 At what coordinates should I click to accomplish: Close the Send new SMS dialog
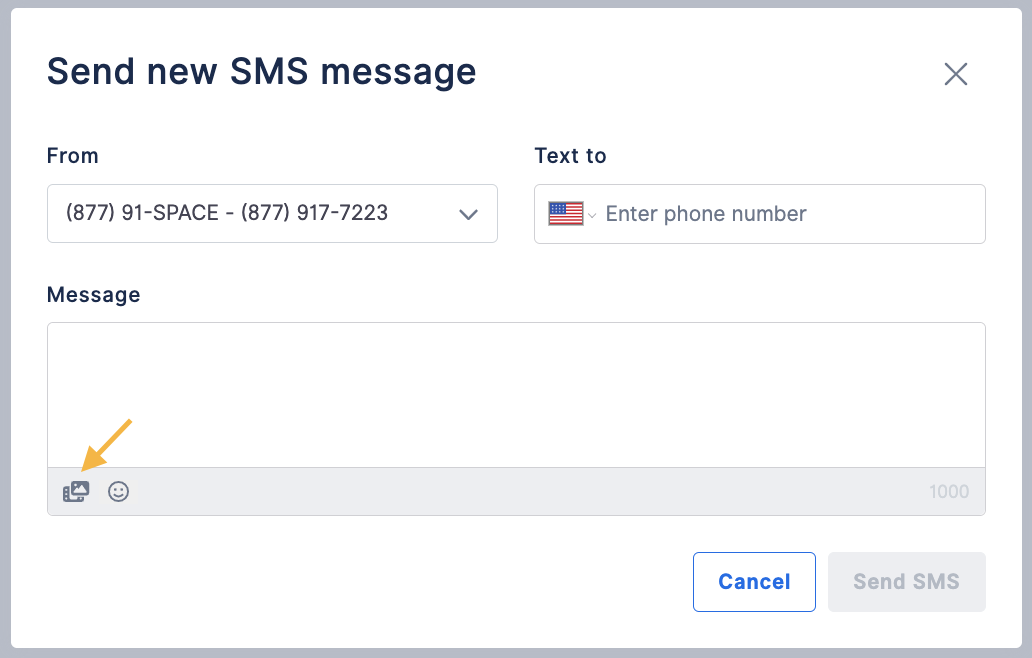click(956, 74)
